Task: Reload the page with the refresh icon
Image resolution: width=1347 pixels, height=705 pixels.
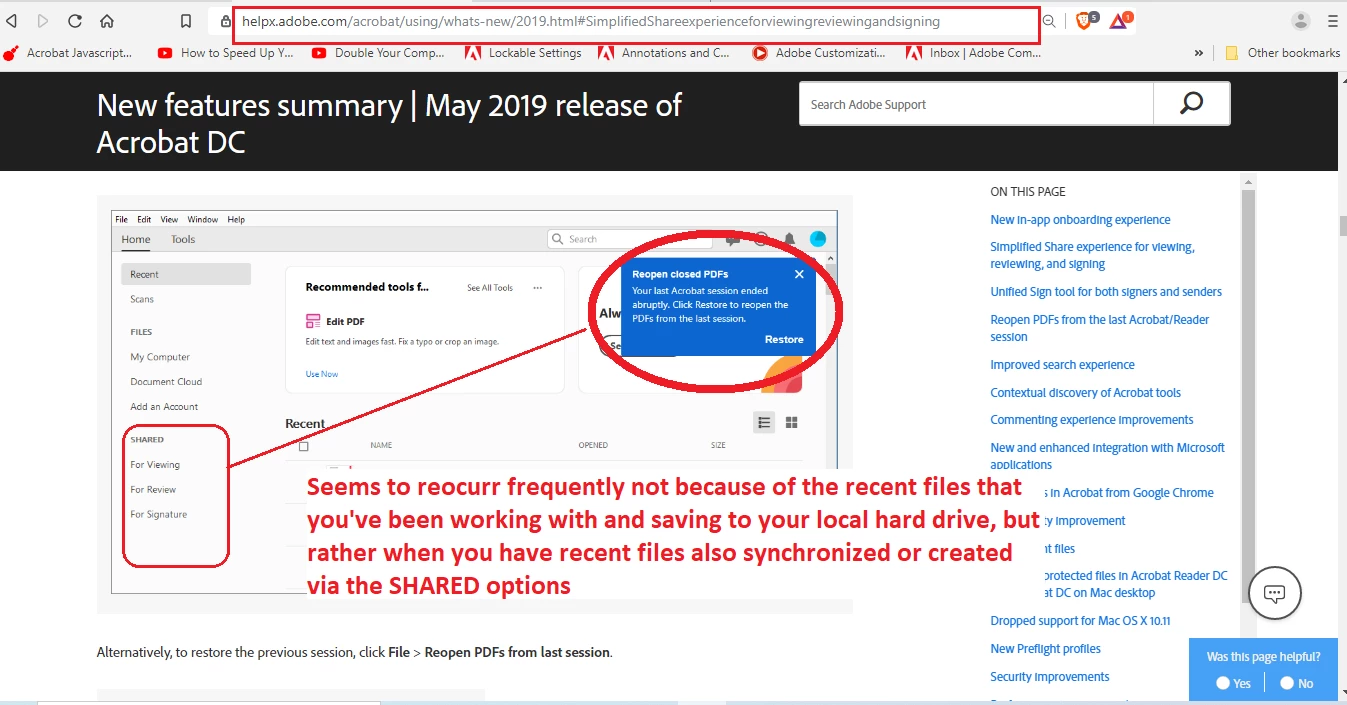Action: (x=75, y=21)
